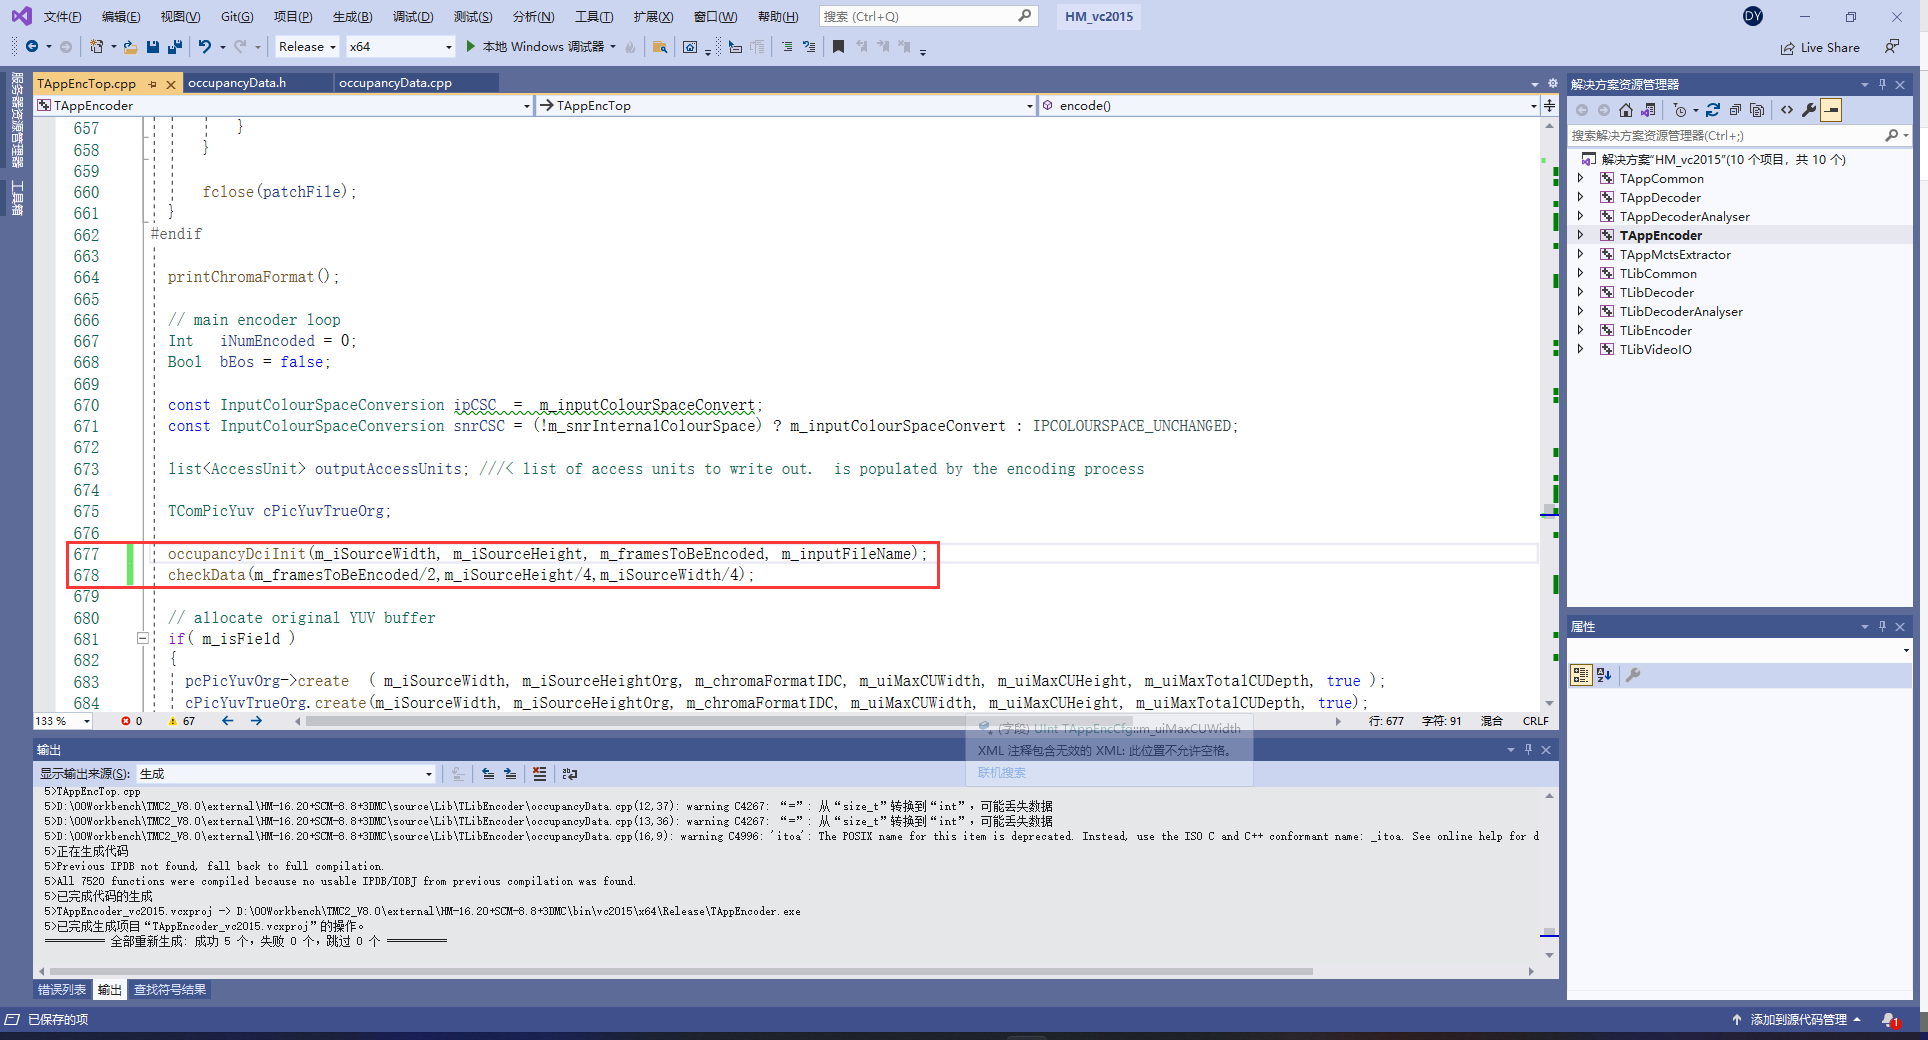
Task: Go to previous message in Output
Action: [488, 774]
